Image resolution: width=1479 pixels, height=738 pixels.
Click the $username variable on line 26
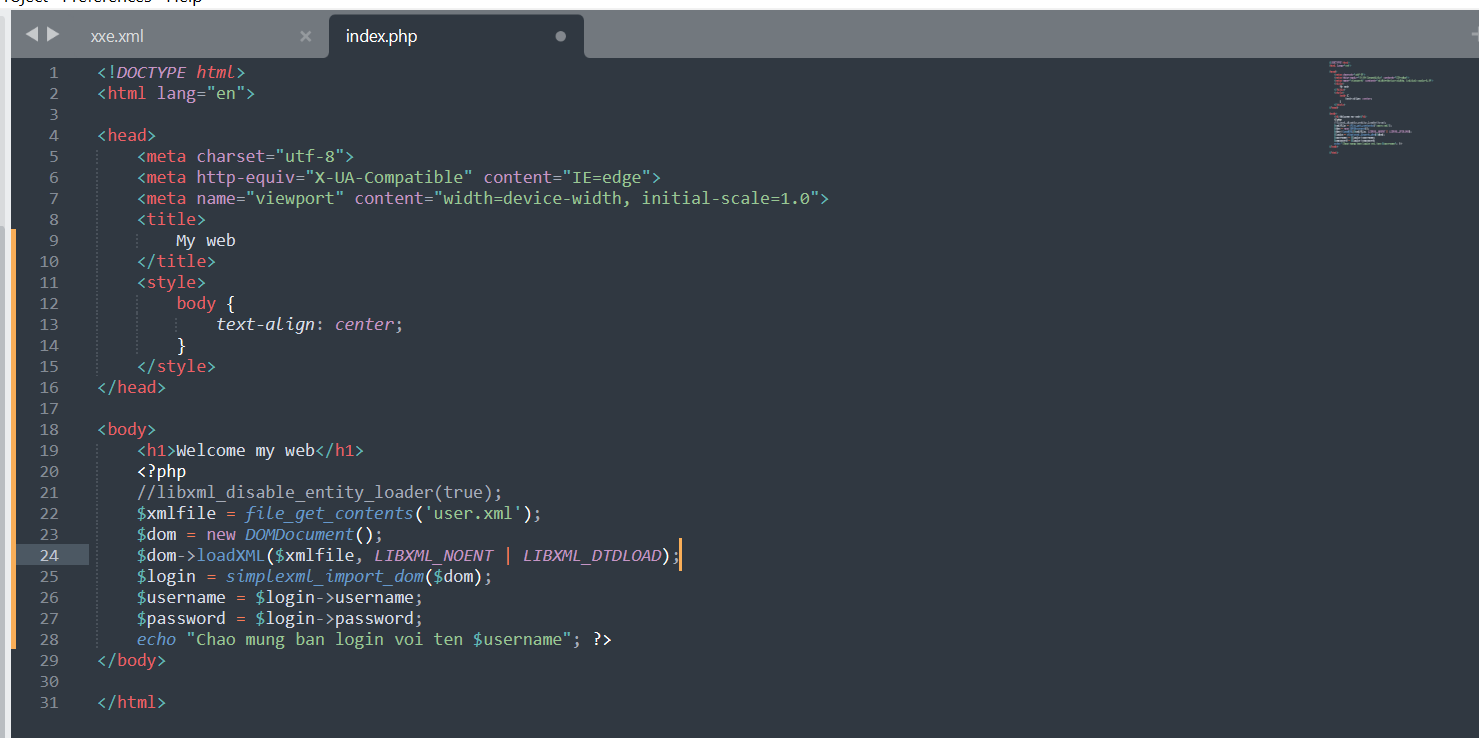[182, 596]
